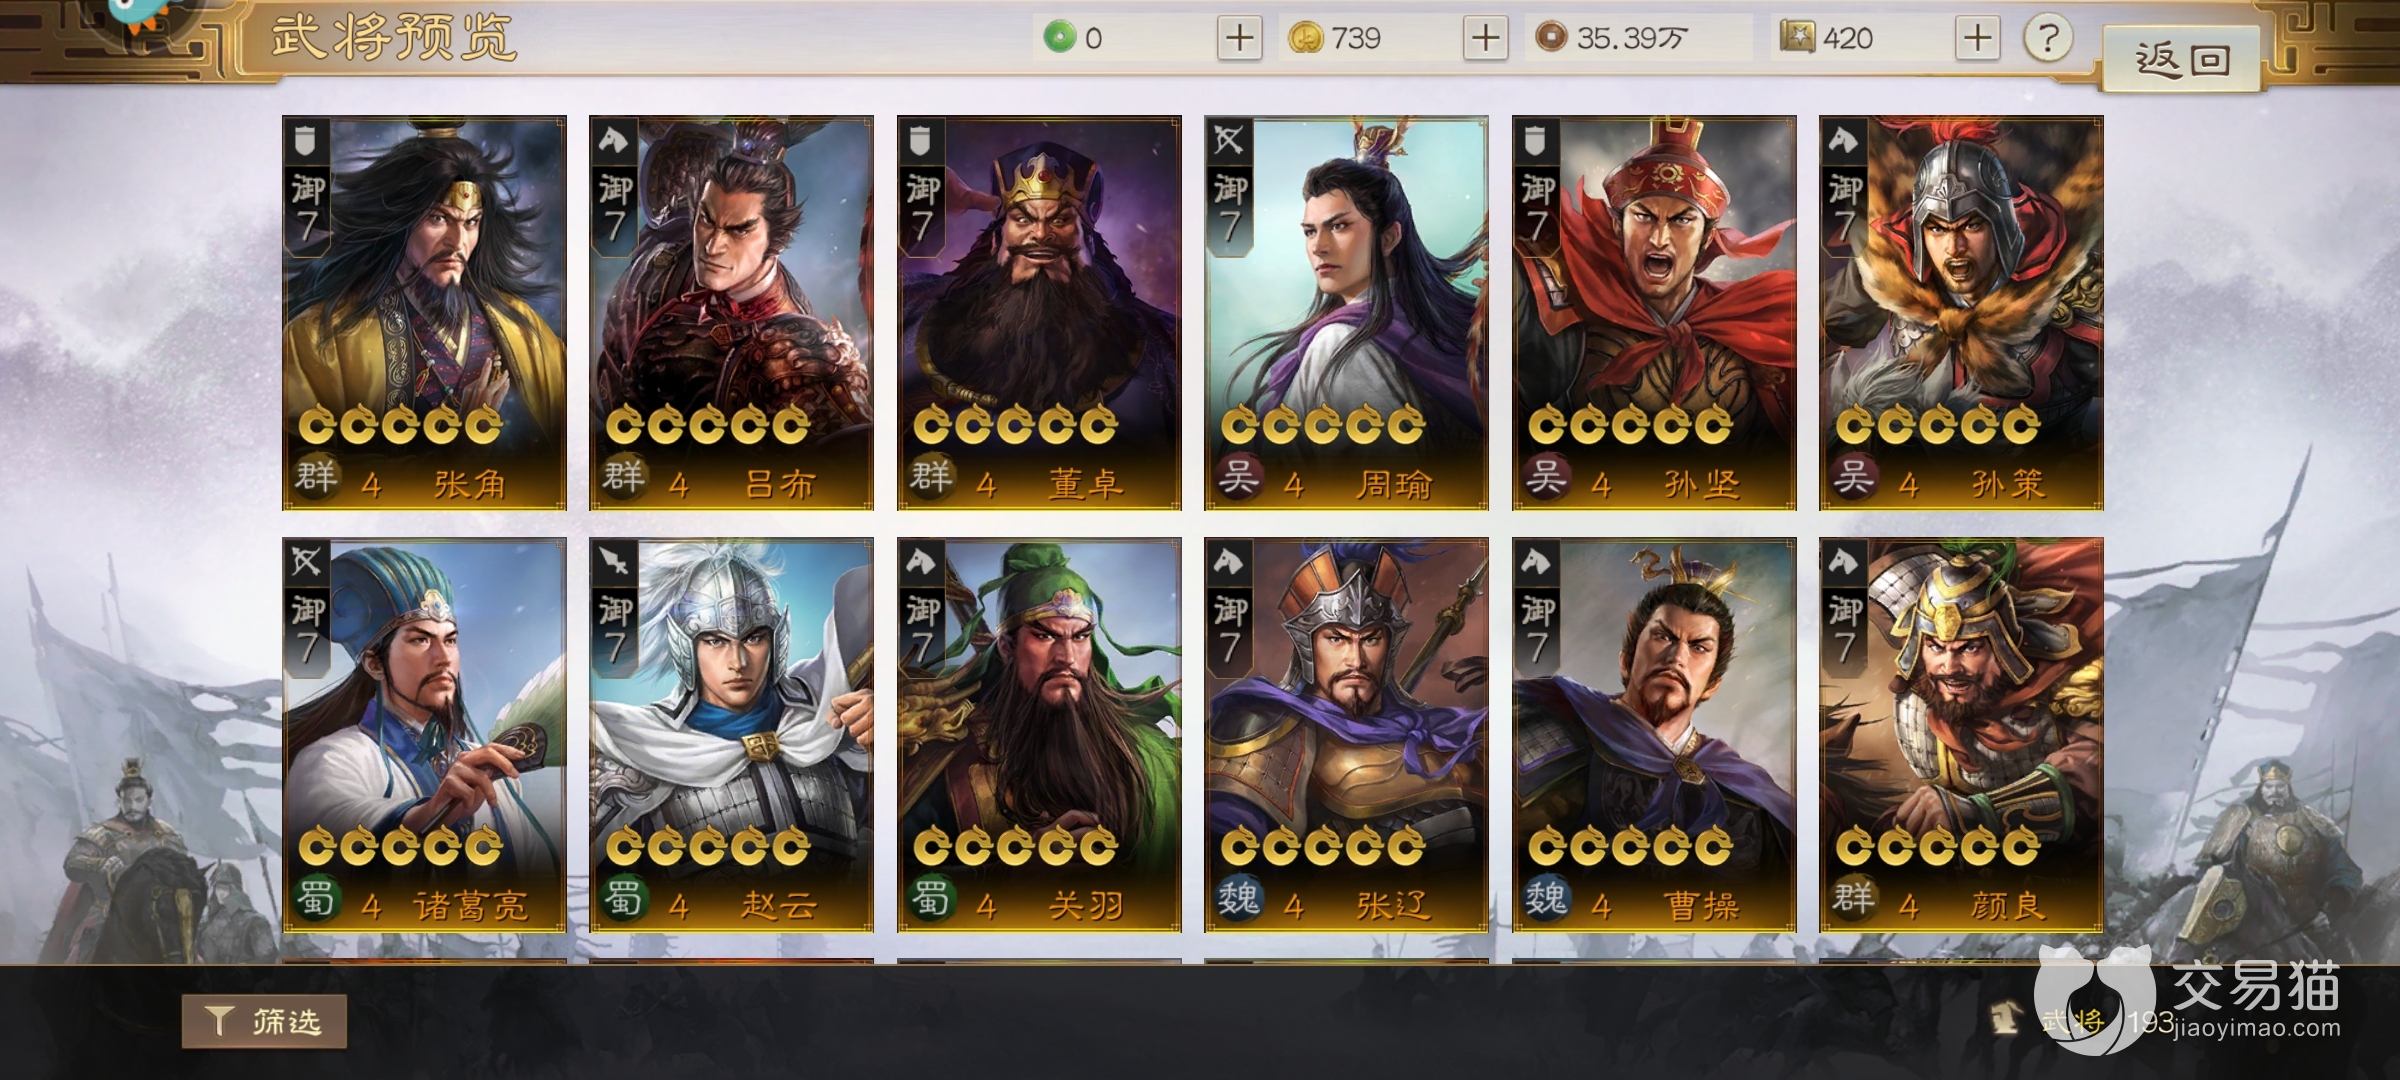Click the bow troop icon on 周瑜 card

[x=1228, y=141]
